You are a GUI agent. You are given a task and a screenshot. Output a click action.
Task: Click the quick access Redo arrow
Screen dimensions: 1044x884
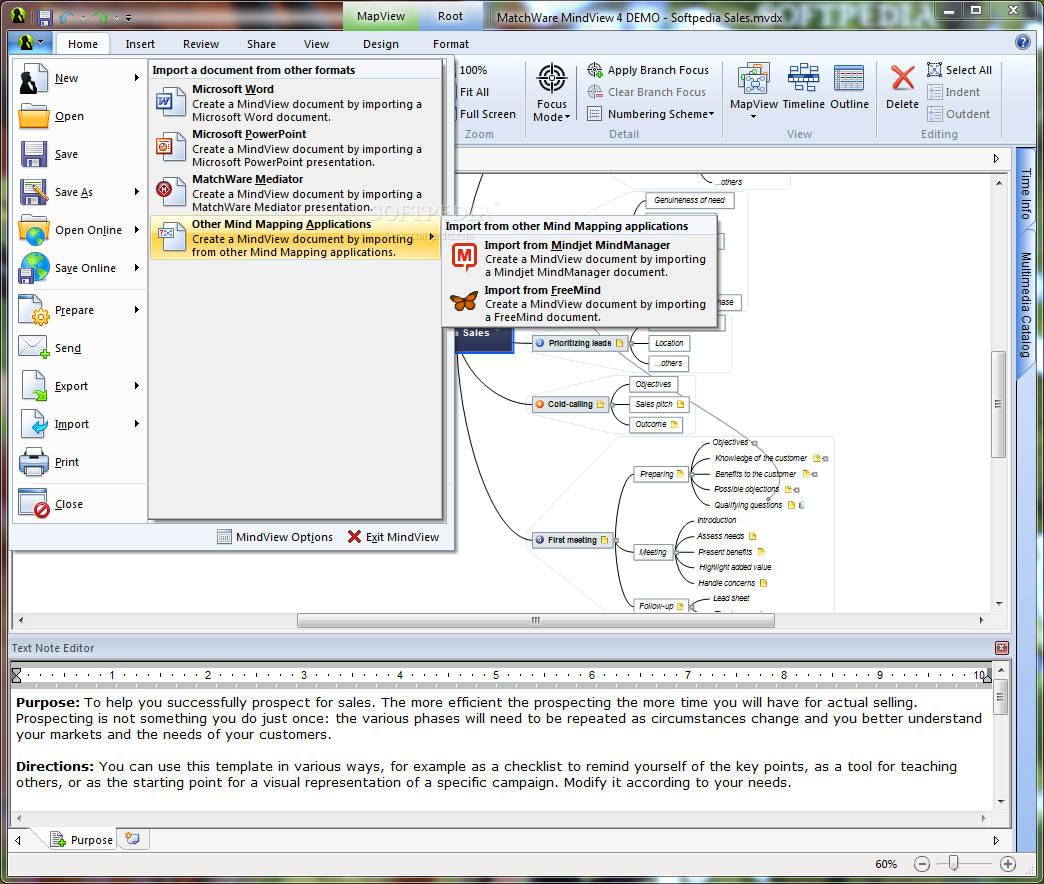100,17
